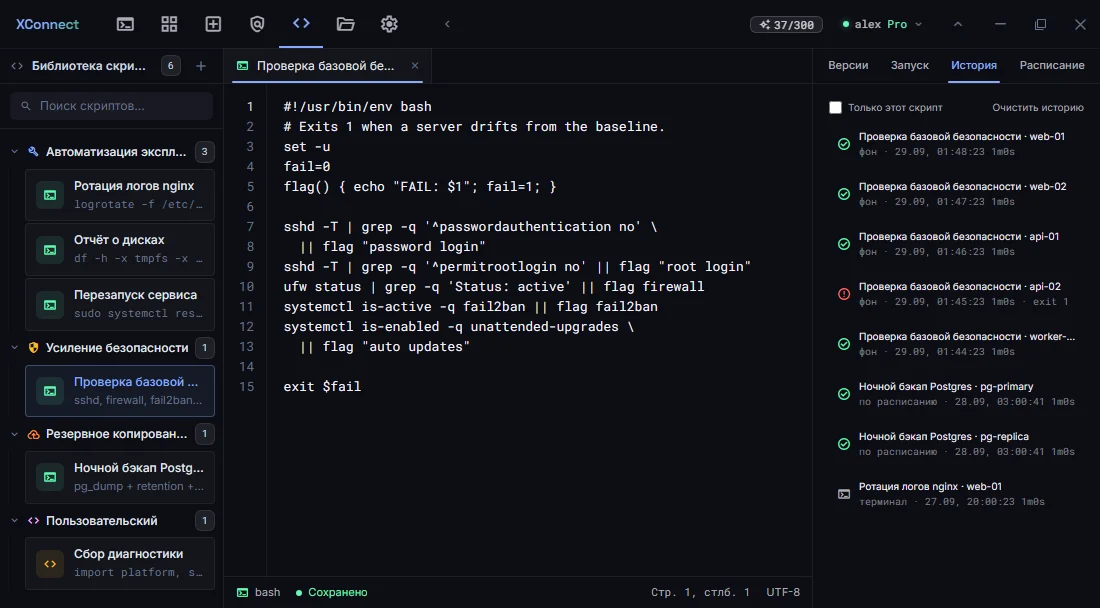
Task: Open the web-02 security check history entry
Action: pos(957,194)
